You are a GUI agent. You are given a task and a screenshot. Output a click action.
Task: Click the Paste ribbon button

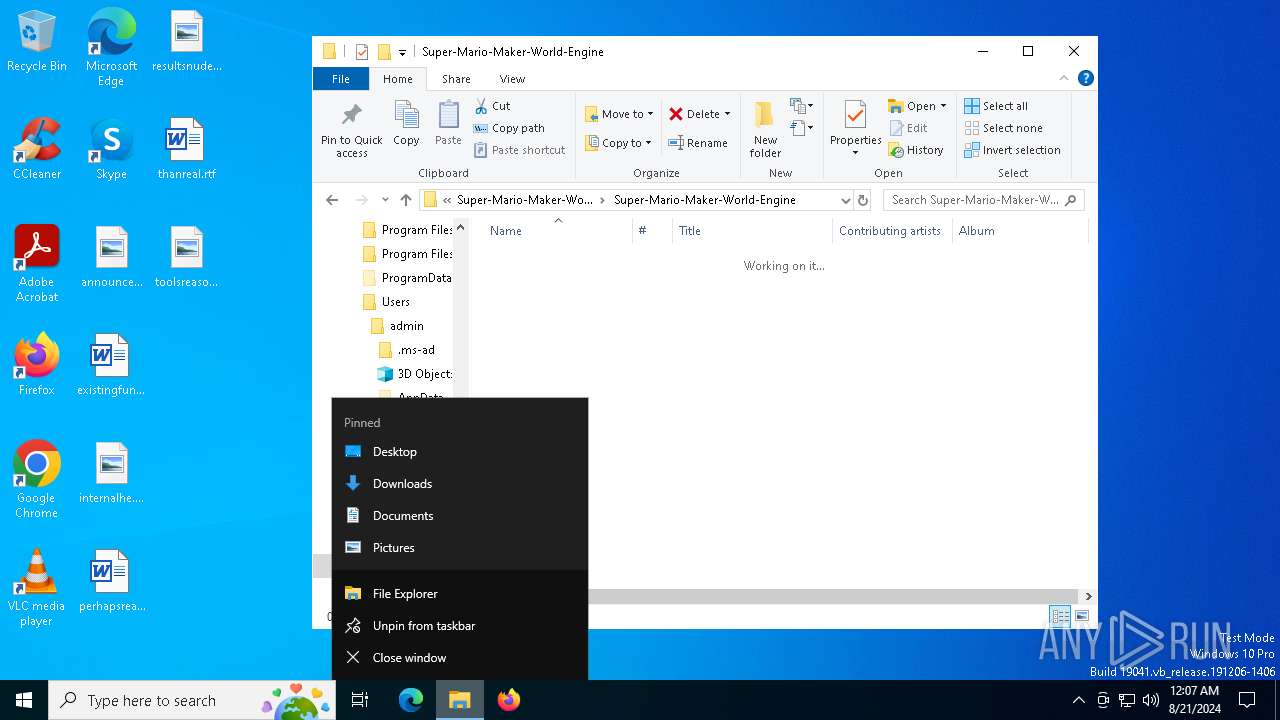[448, 124]
